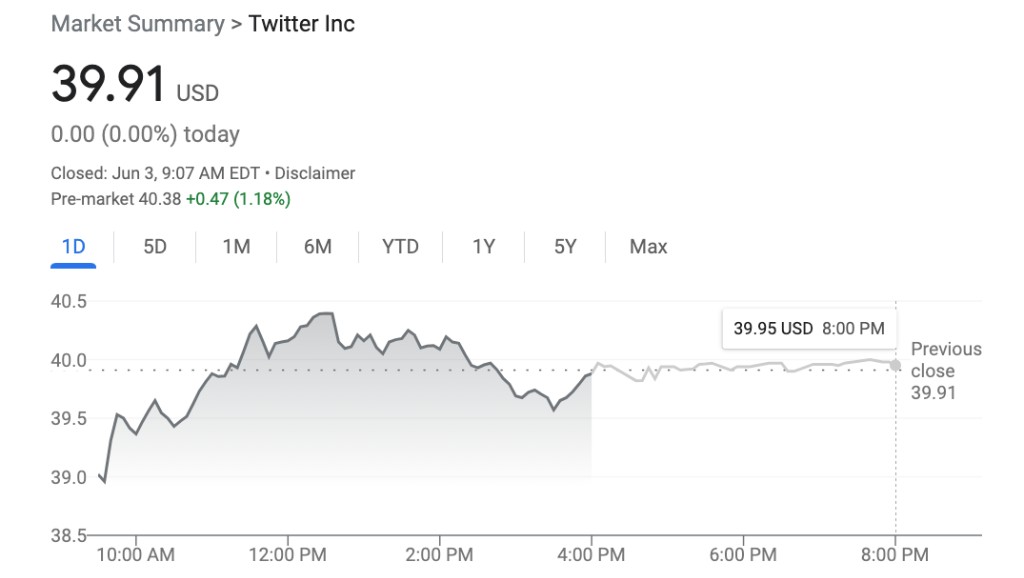This screenshot has height=578, width=1024.
Task: Click the 8:00 PM chart marker dot
Action: tap(895, 365)
